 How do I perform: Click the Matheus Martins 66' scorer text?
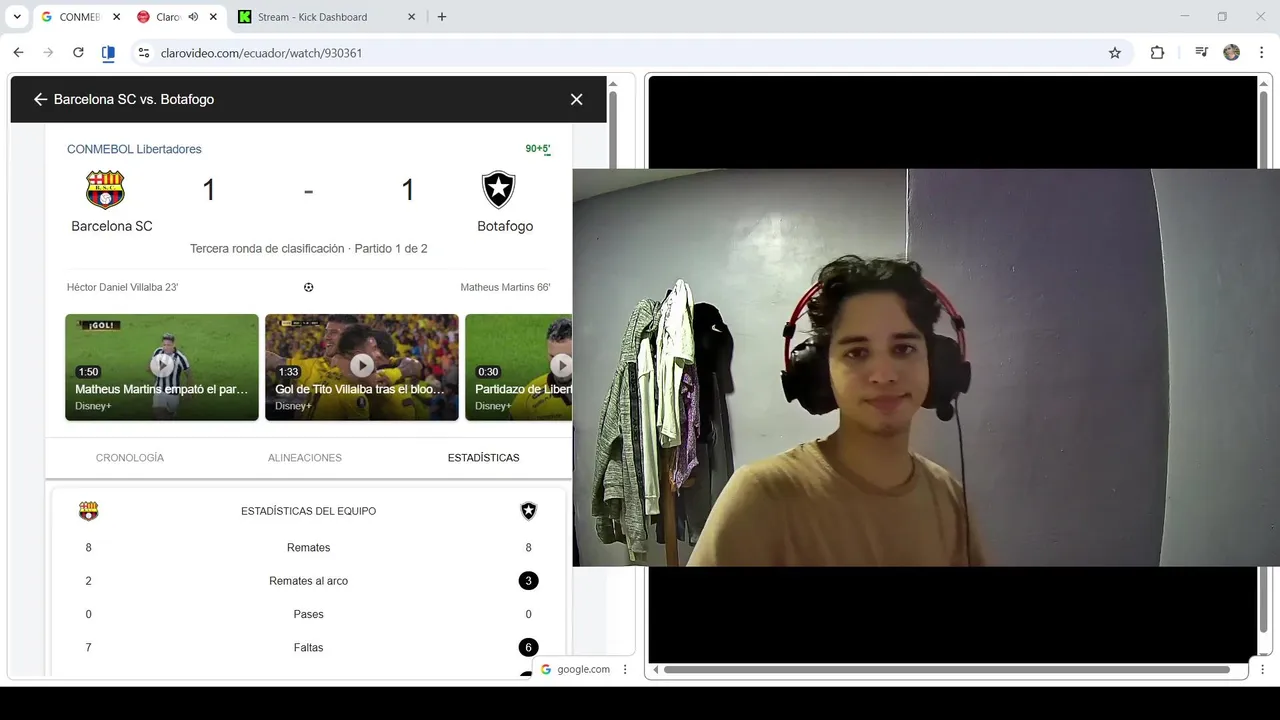click(x=505, y=287)
